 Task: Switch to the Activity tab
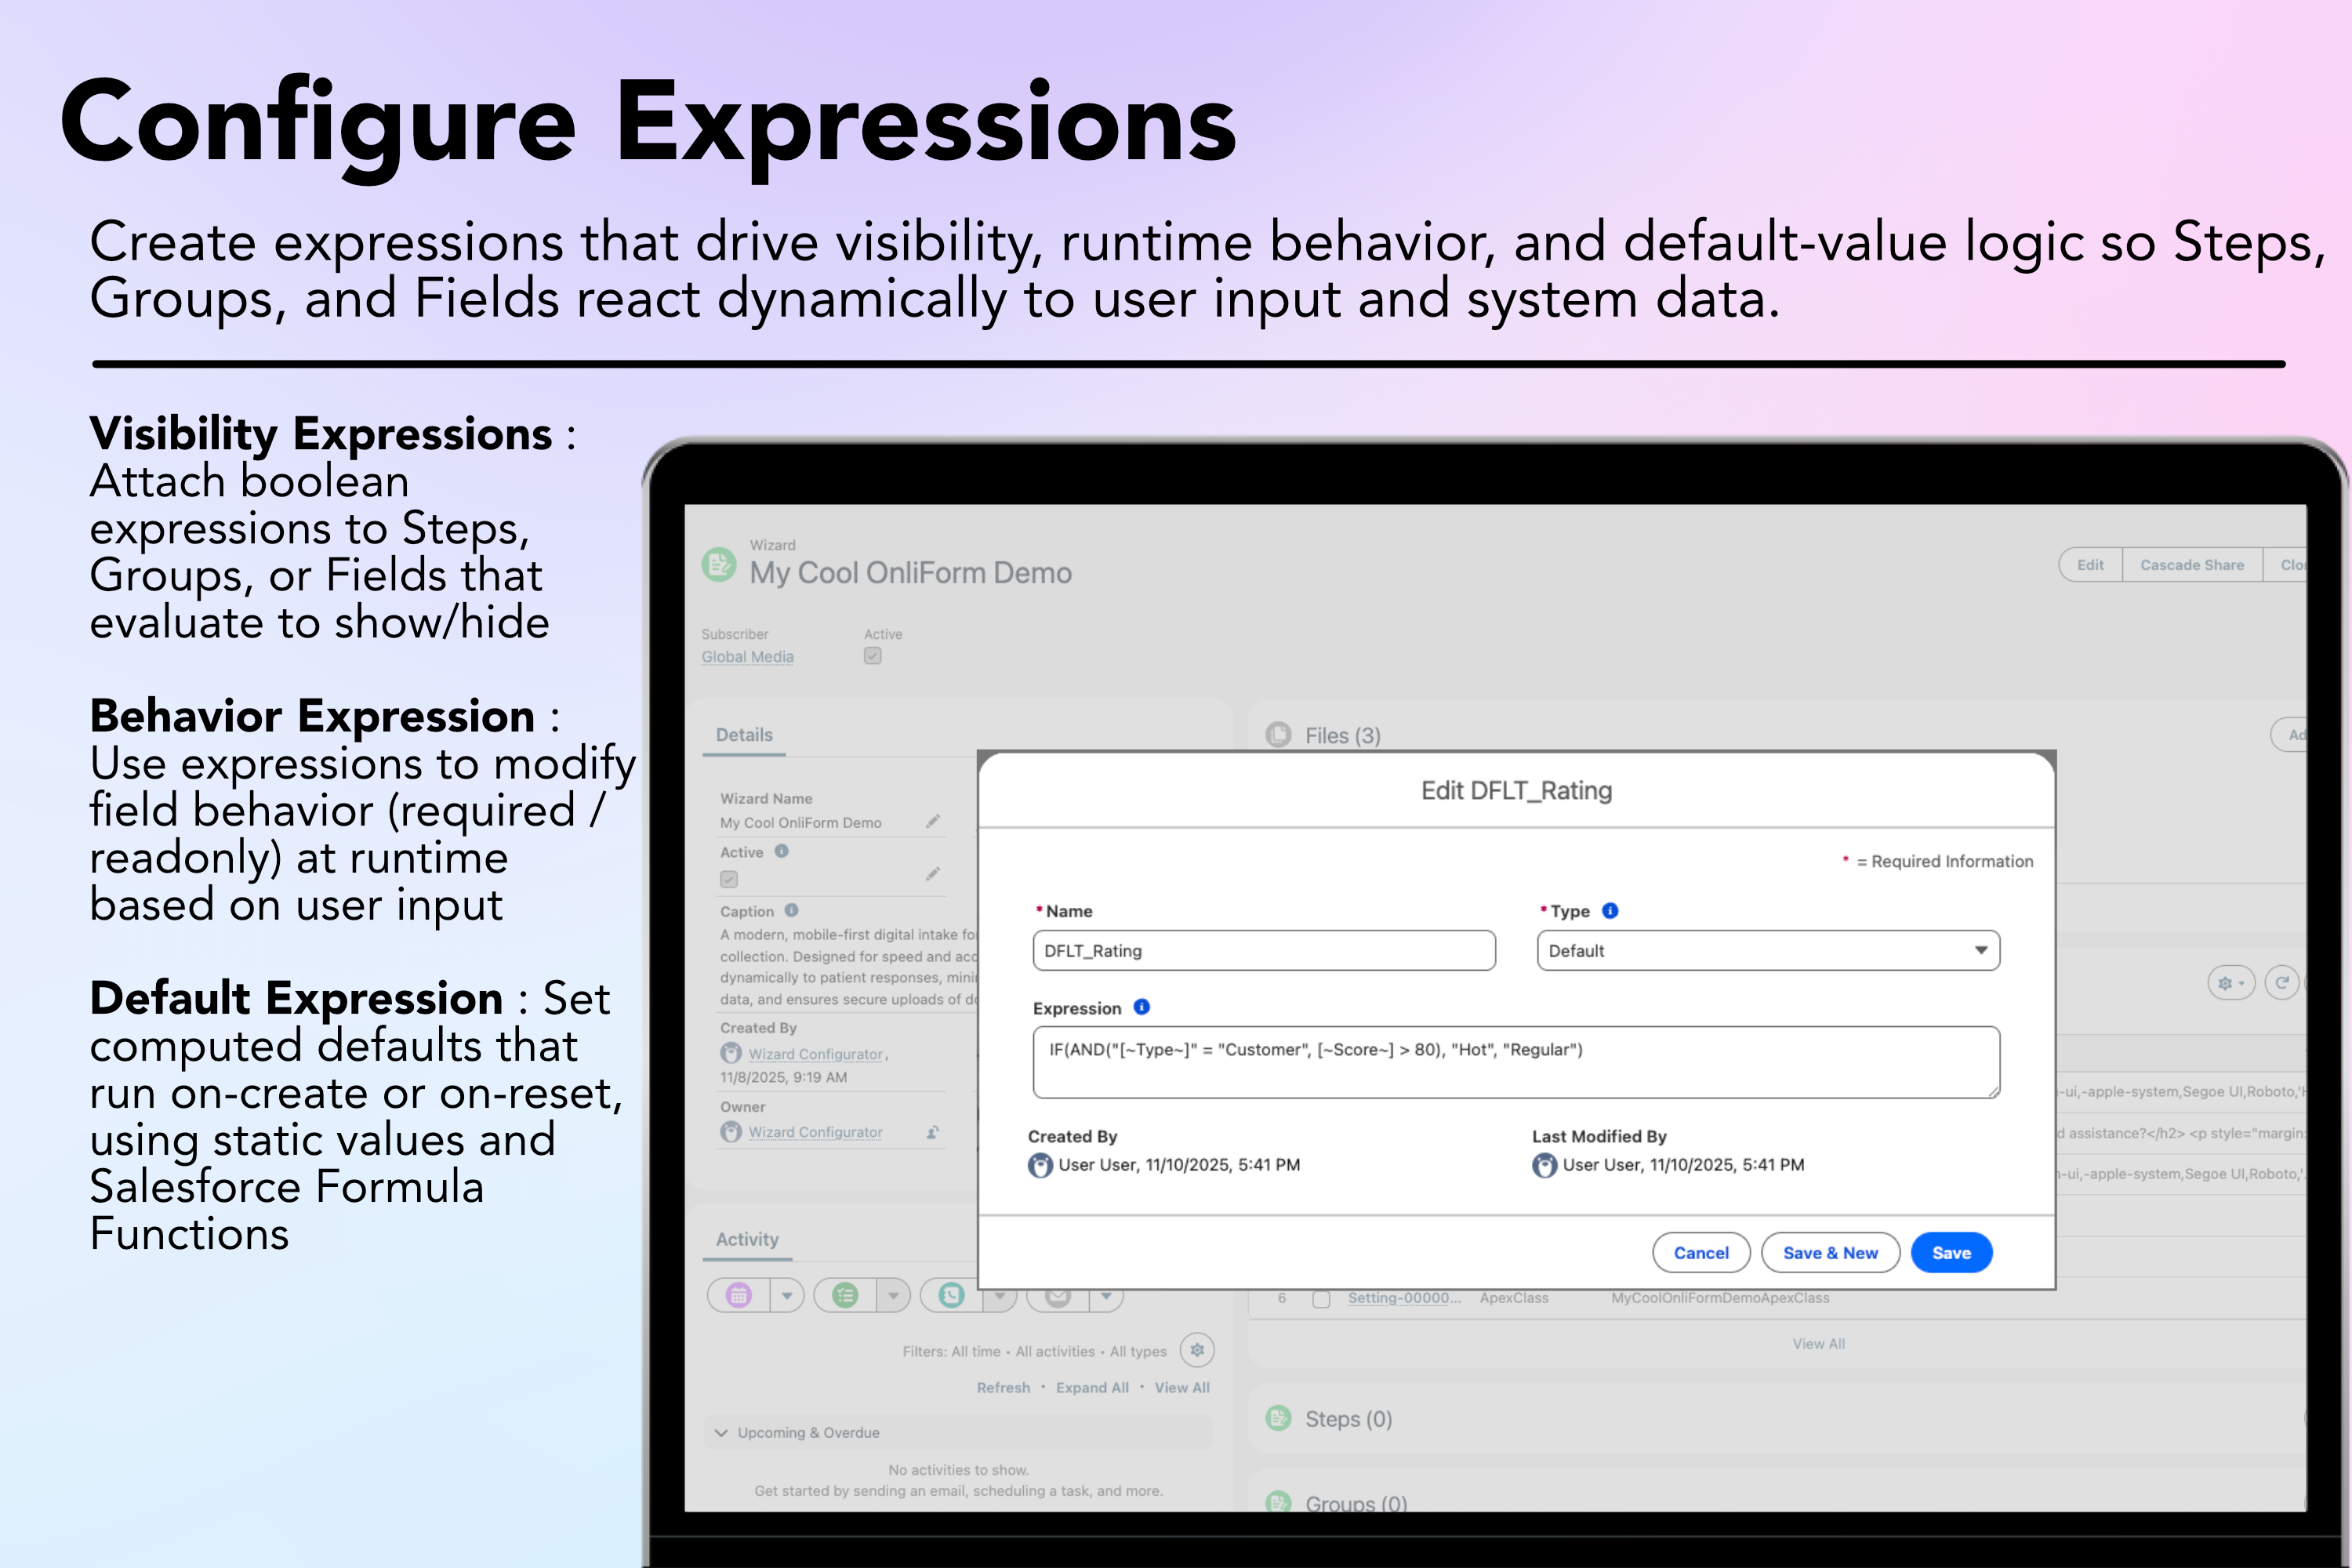[747, 1239]
